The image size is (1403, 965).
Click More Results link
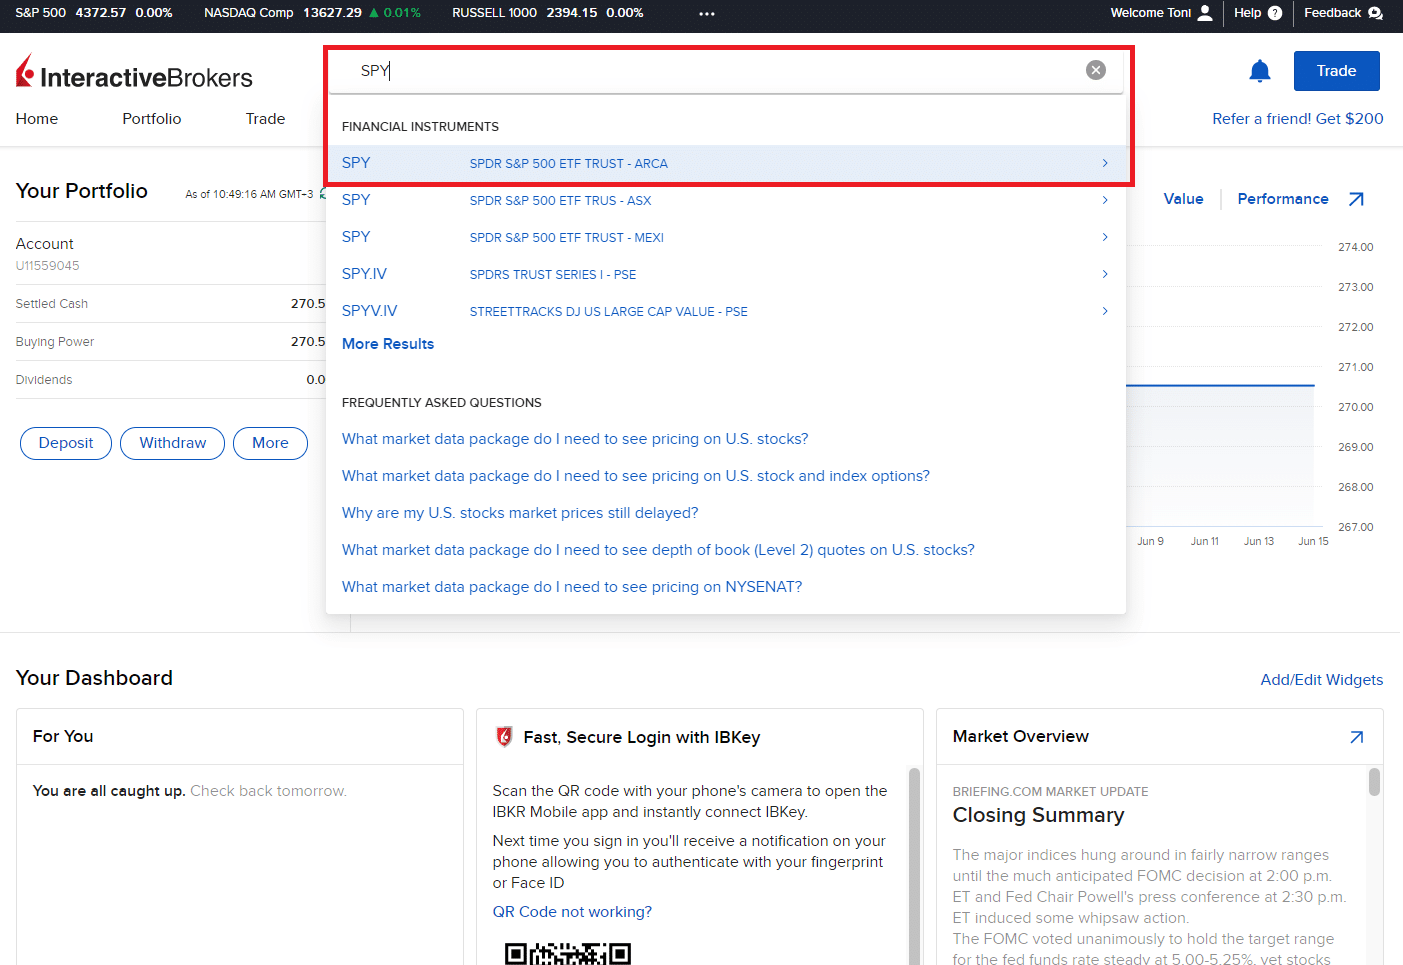pos(388,344)
